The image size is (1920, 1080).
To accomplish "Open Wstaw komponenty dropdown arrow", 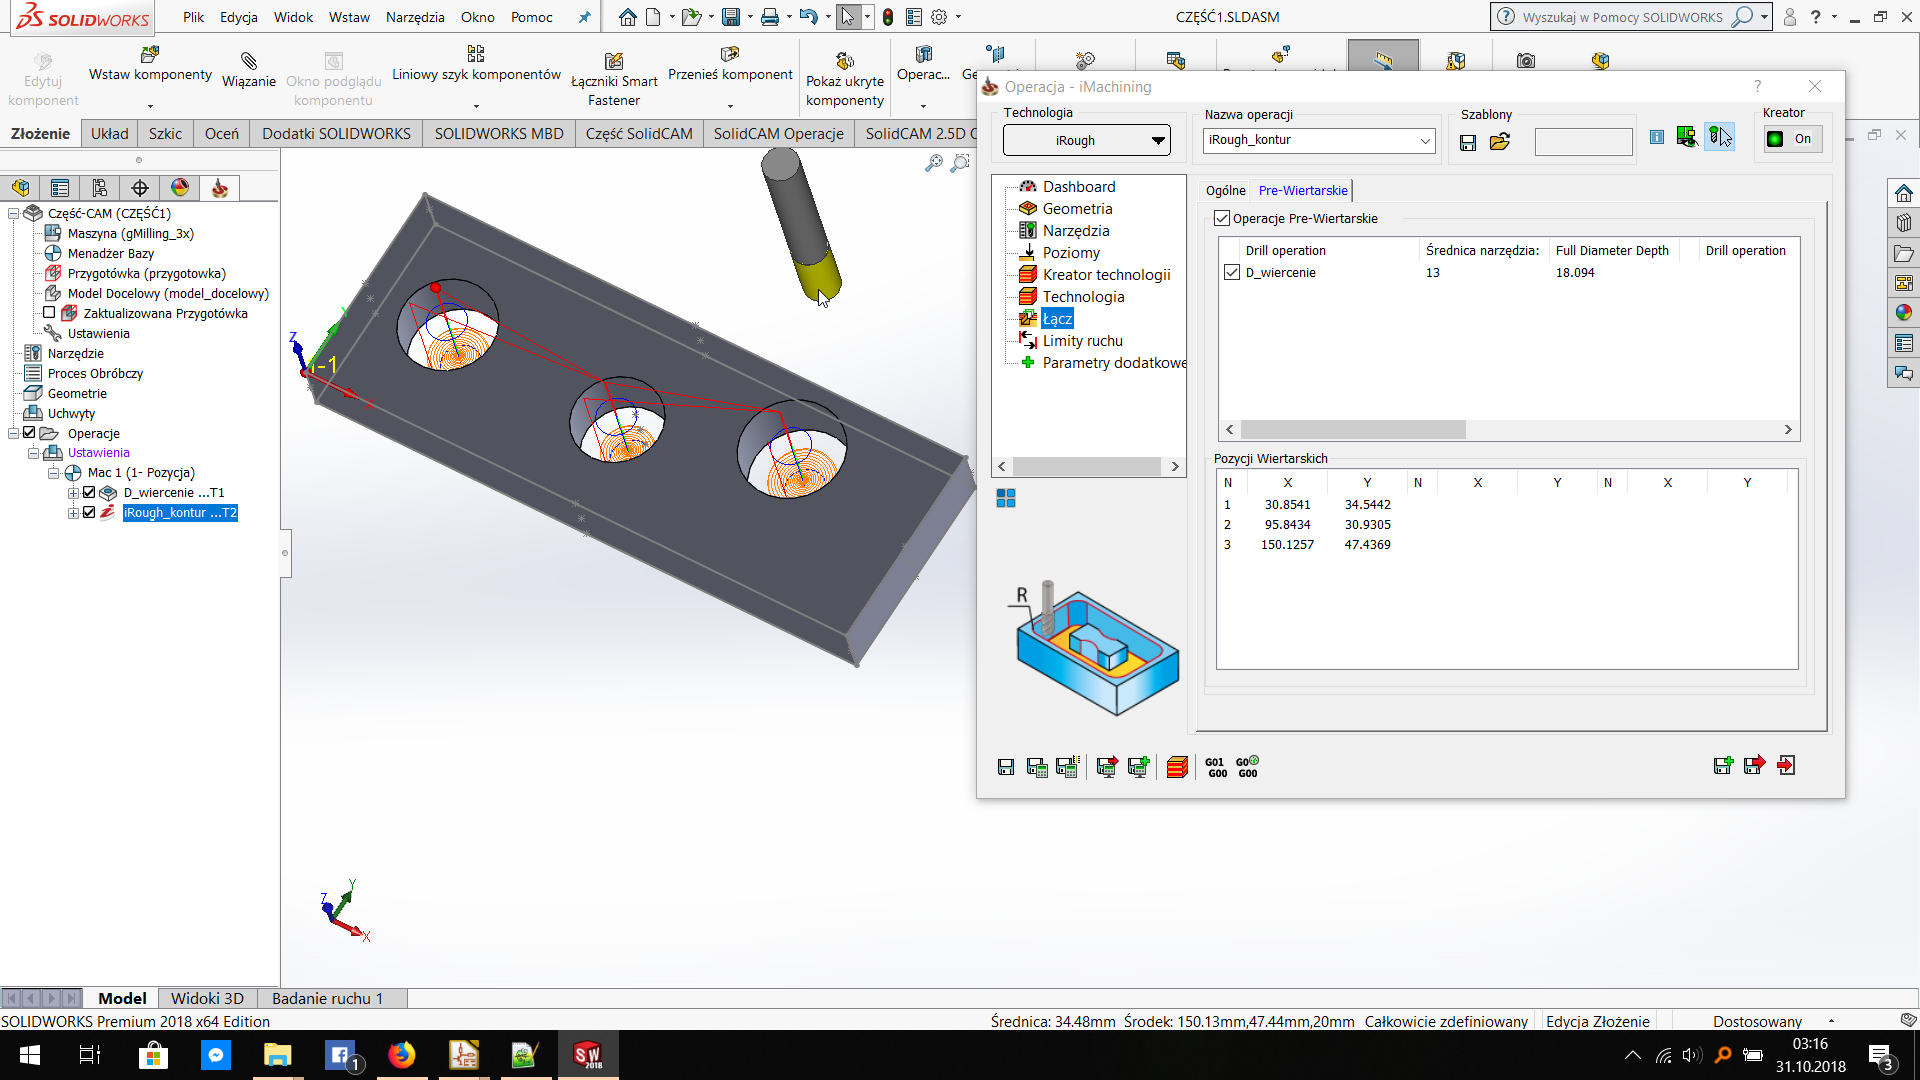I will [x=150, y=105].
